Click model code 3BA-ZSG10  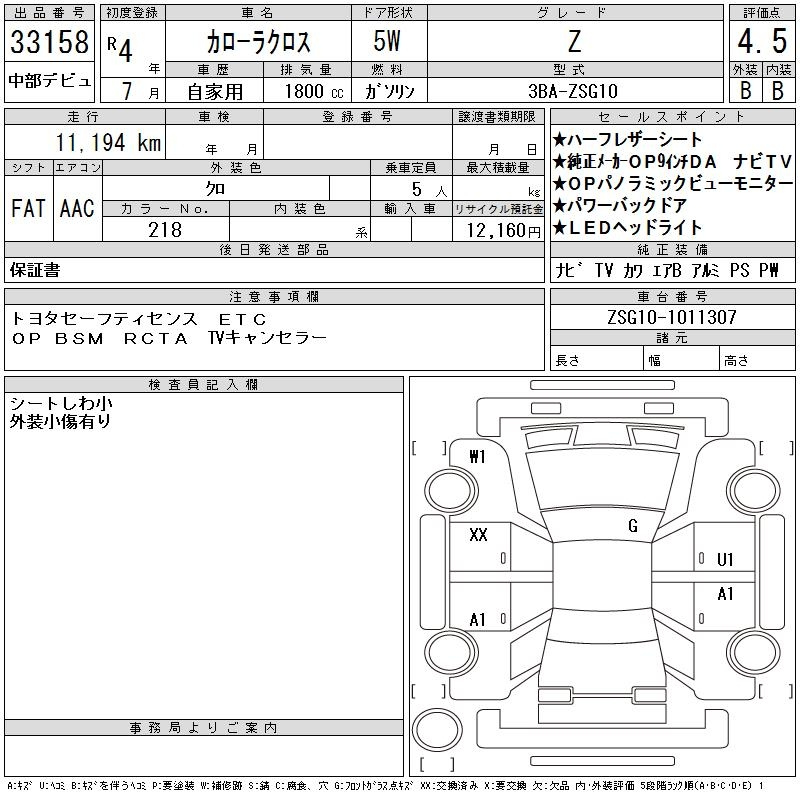pos(573,91)
